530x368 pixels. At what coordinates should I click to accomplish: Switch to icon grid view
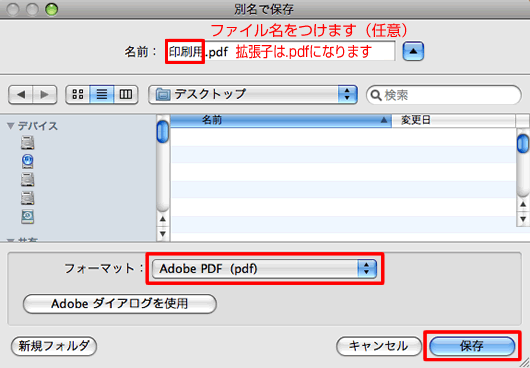(78, 94)
